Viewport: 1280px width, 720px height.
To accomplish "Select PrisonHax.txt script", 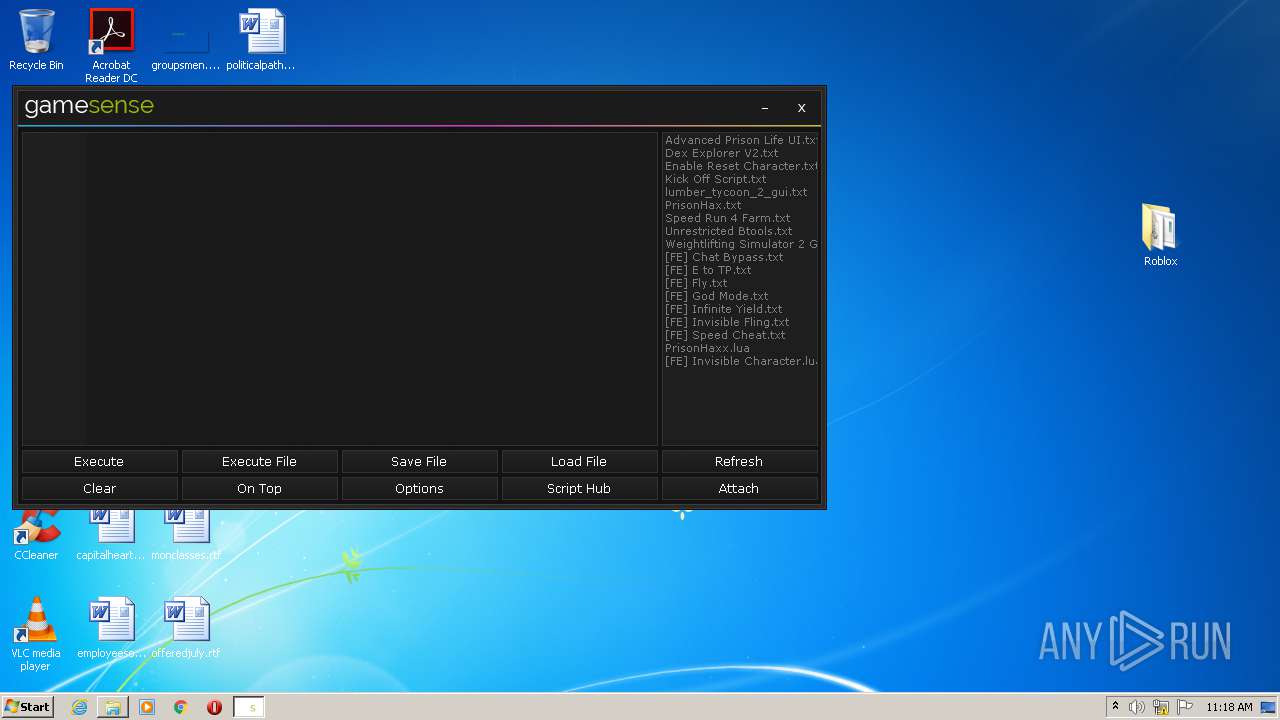I will pos(703,205).
